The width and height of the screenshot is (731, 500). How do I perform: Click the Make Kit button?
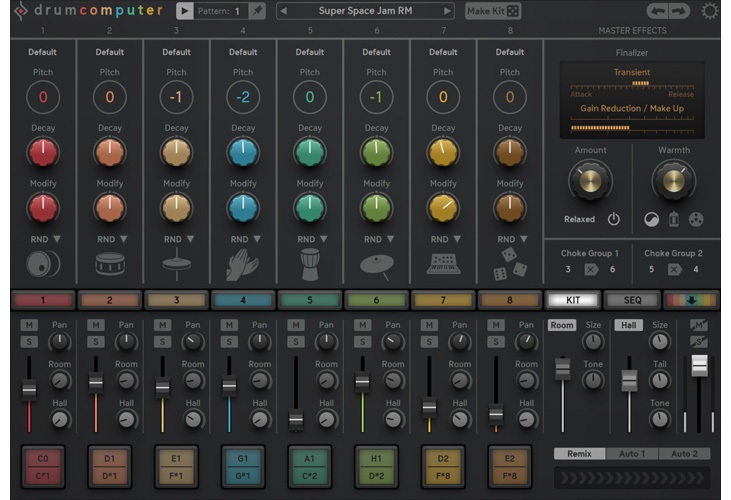(x=493, y=11)
